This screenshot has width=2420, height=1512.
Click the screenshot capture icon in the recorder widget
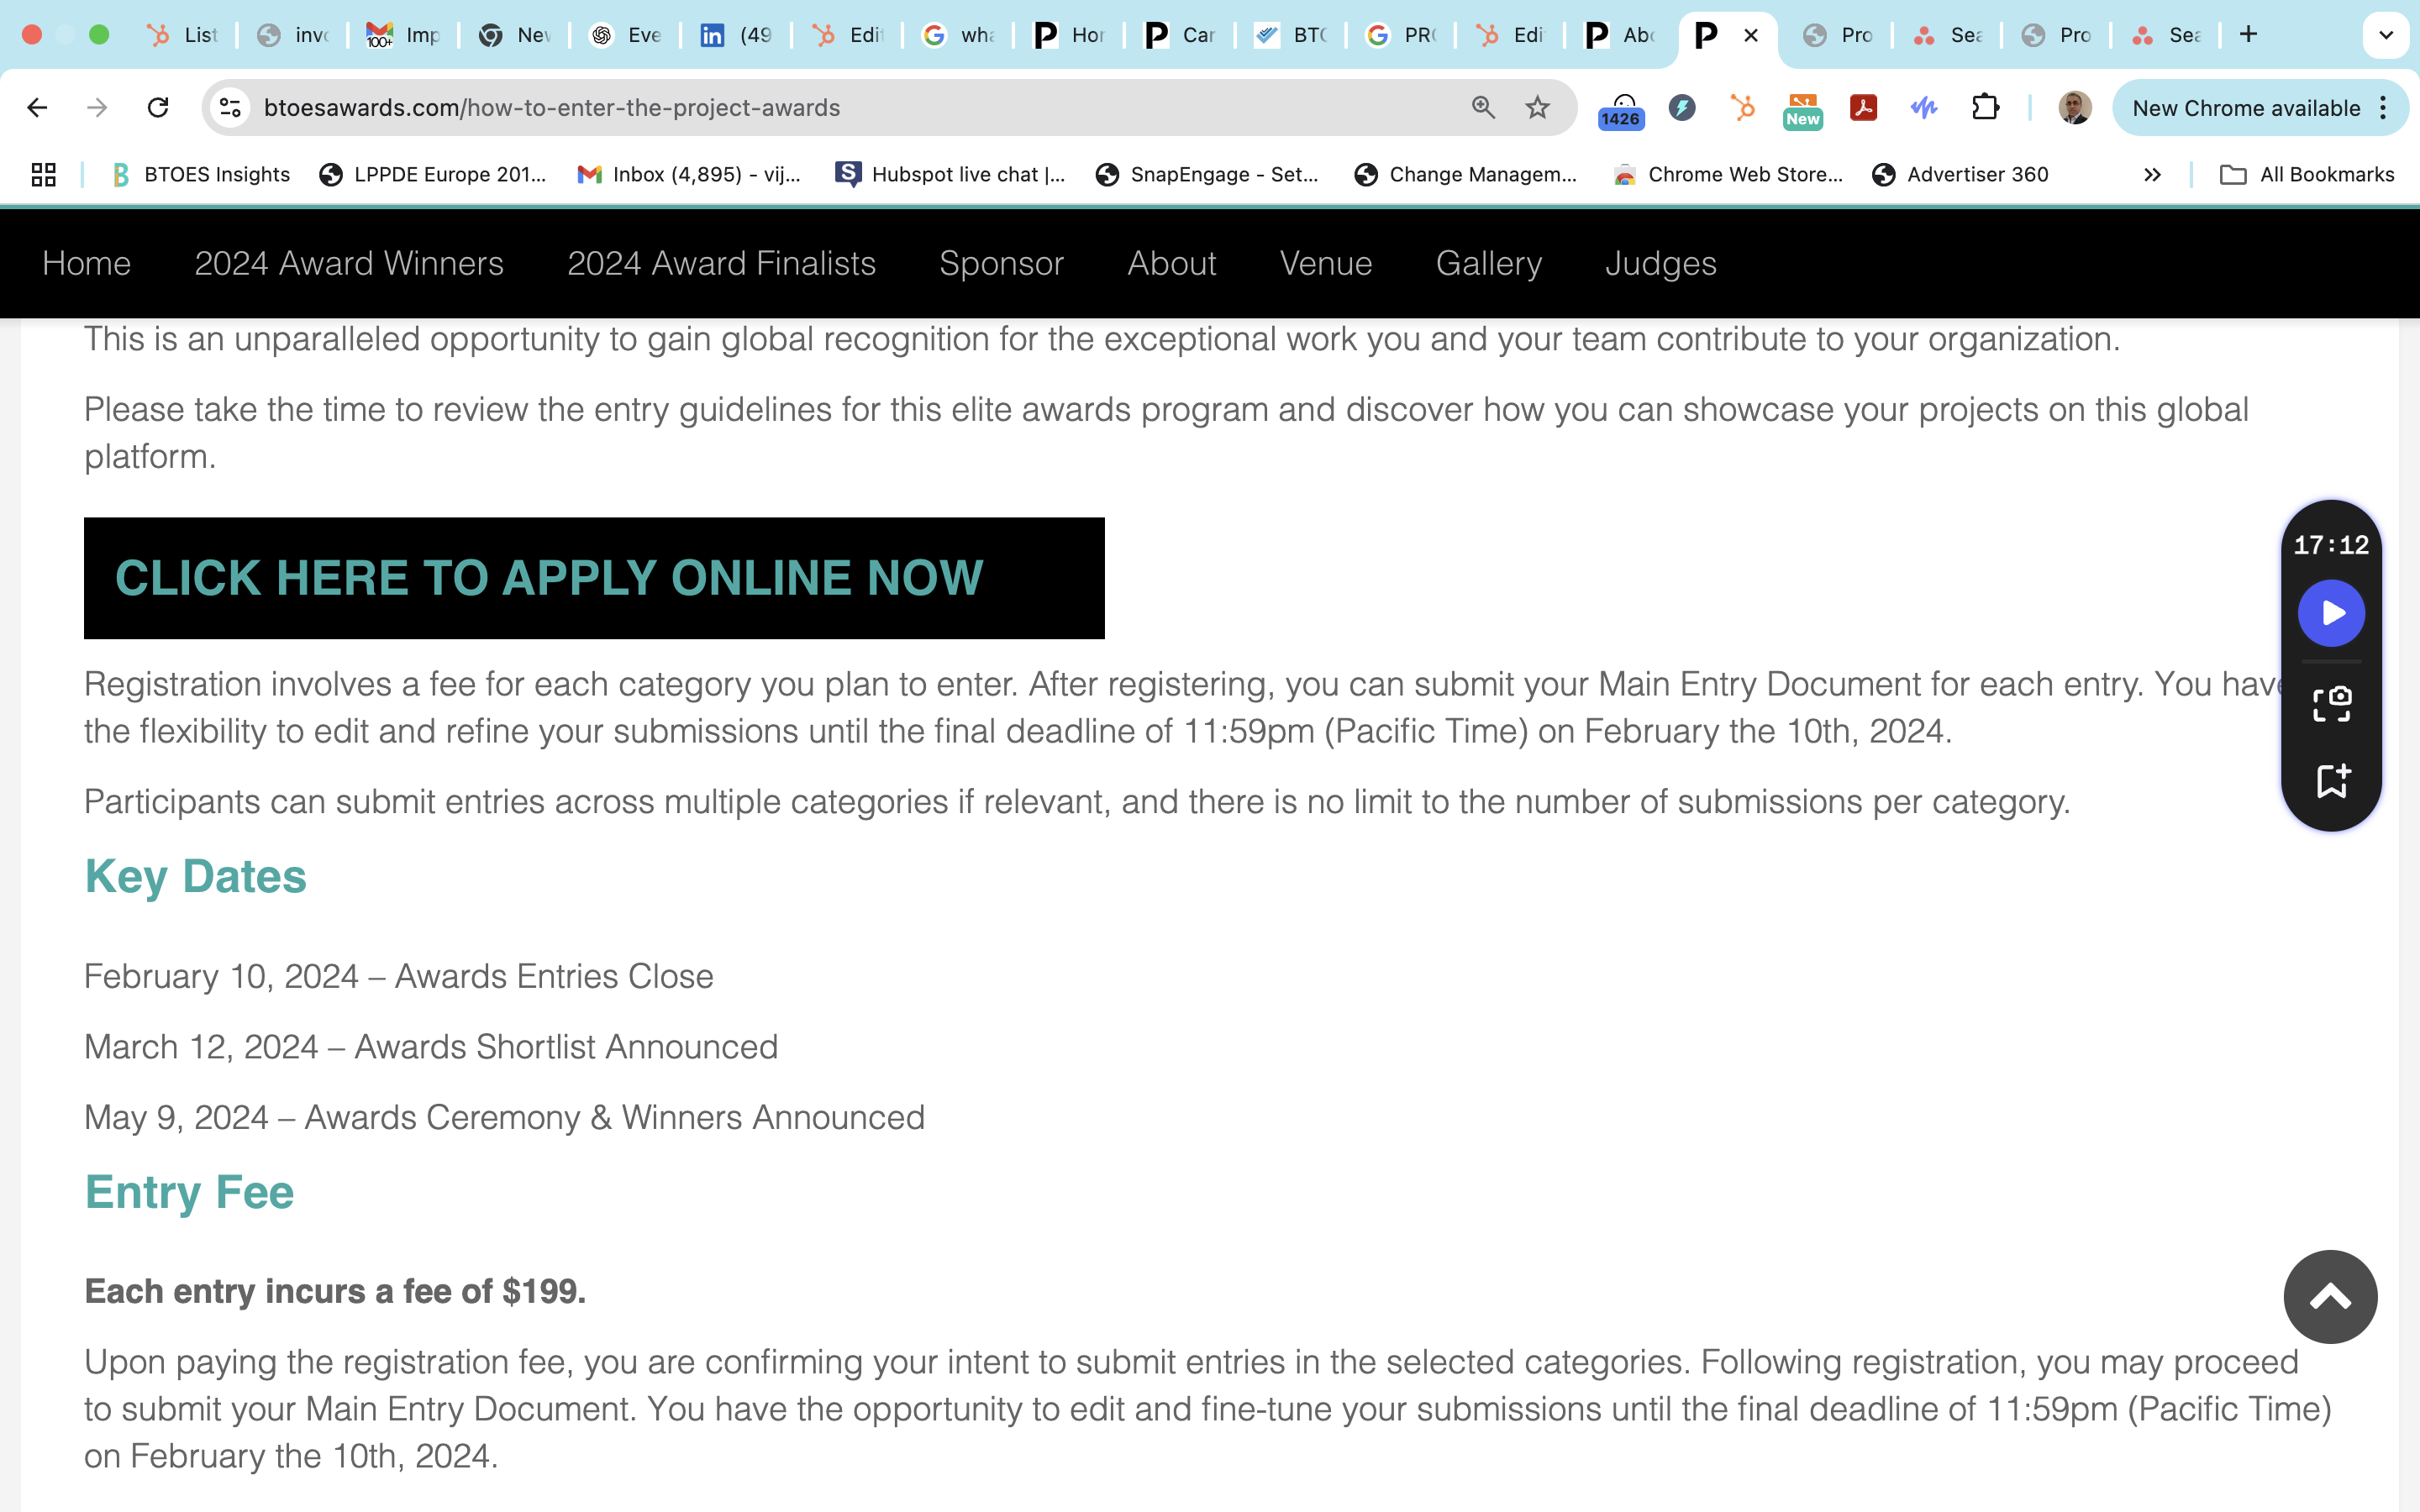2331,704
